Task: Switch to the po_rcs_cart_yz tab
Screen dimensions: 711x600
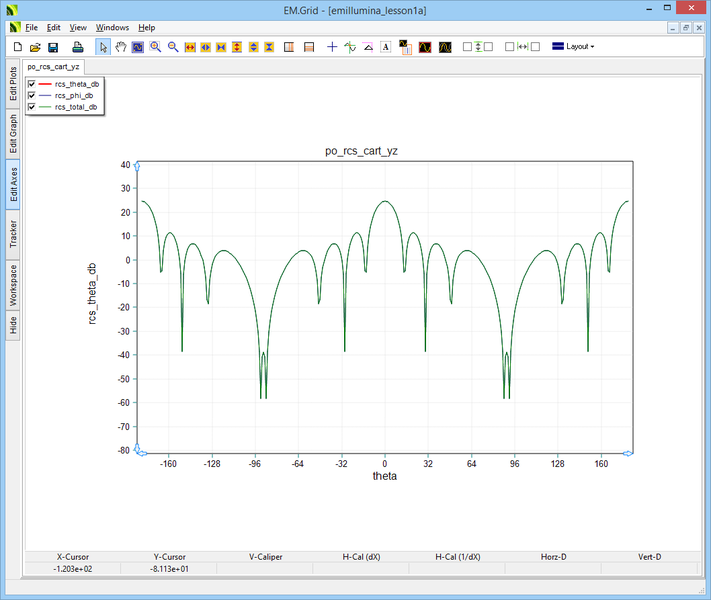Action: click(x=54, y=66)
